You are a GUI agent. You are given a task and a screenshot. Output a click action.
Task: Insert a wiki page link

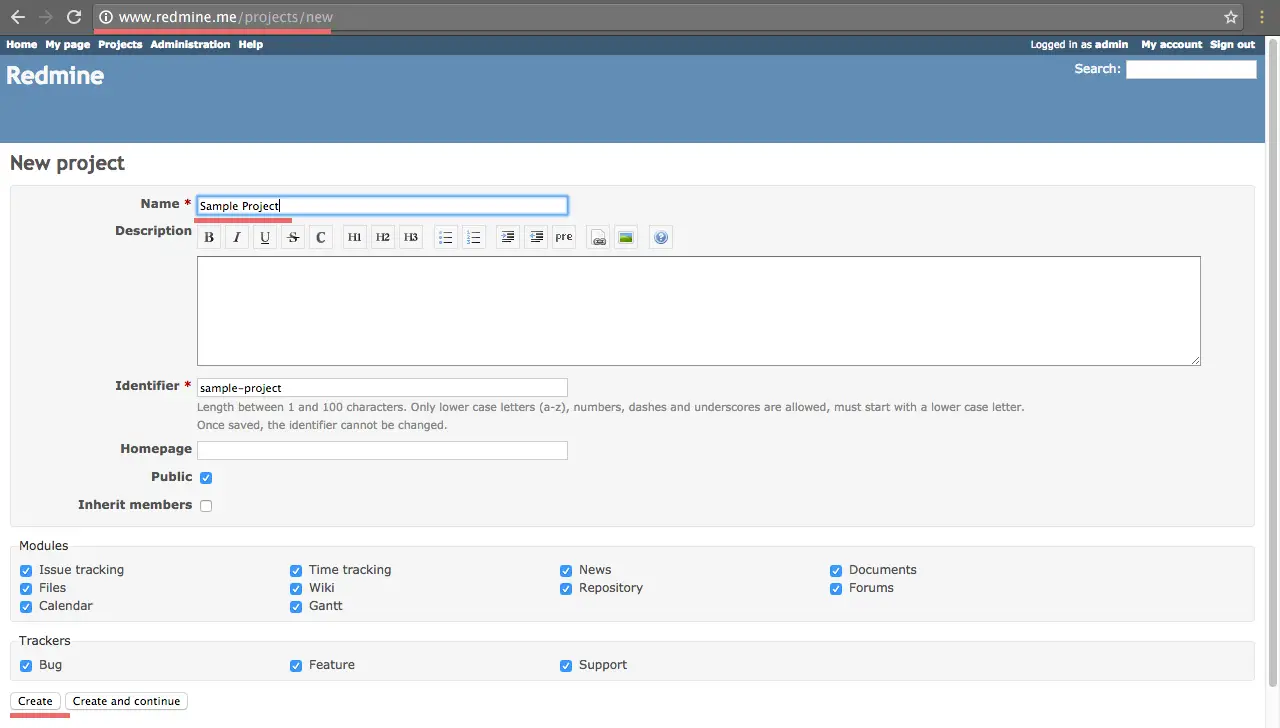click(x=598, y=237)
